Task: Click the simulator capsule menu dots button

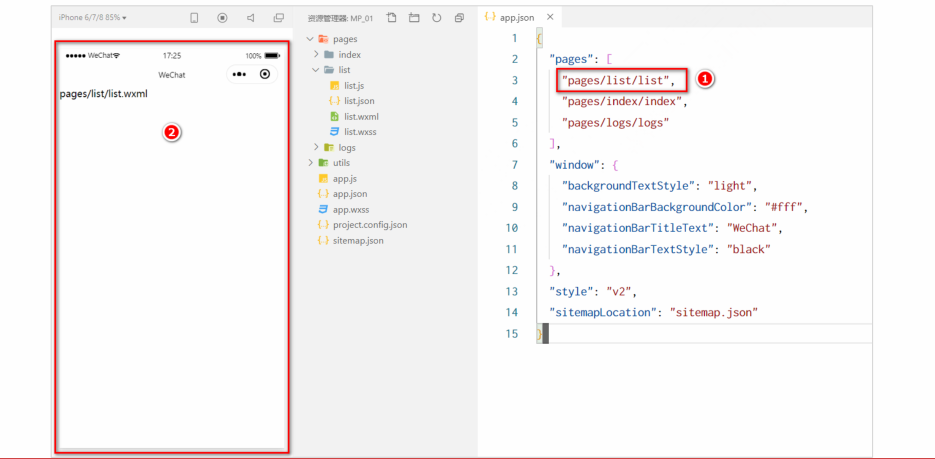Action: click(239, 75)
